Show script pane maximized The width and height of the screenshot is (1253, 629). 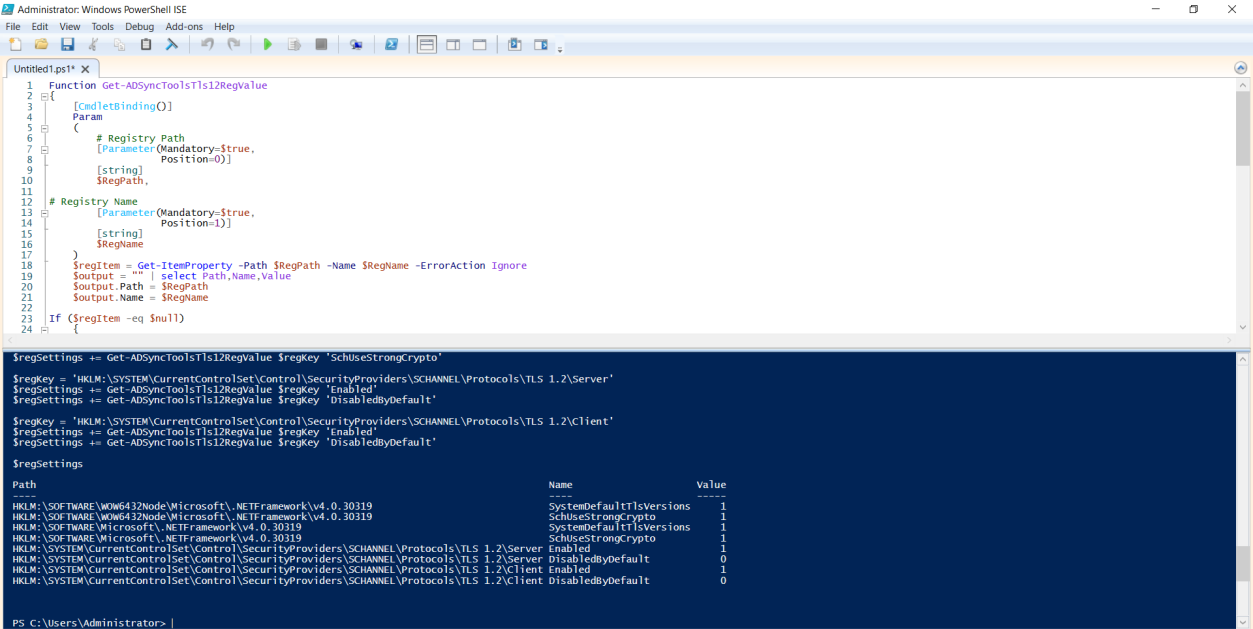point(479,44)
